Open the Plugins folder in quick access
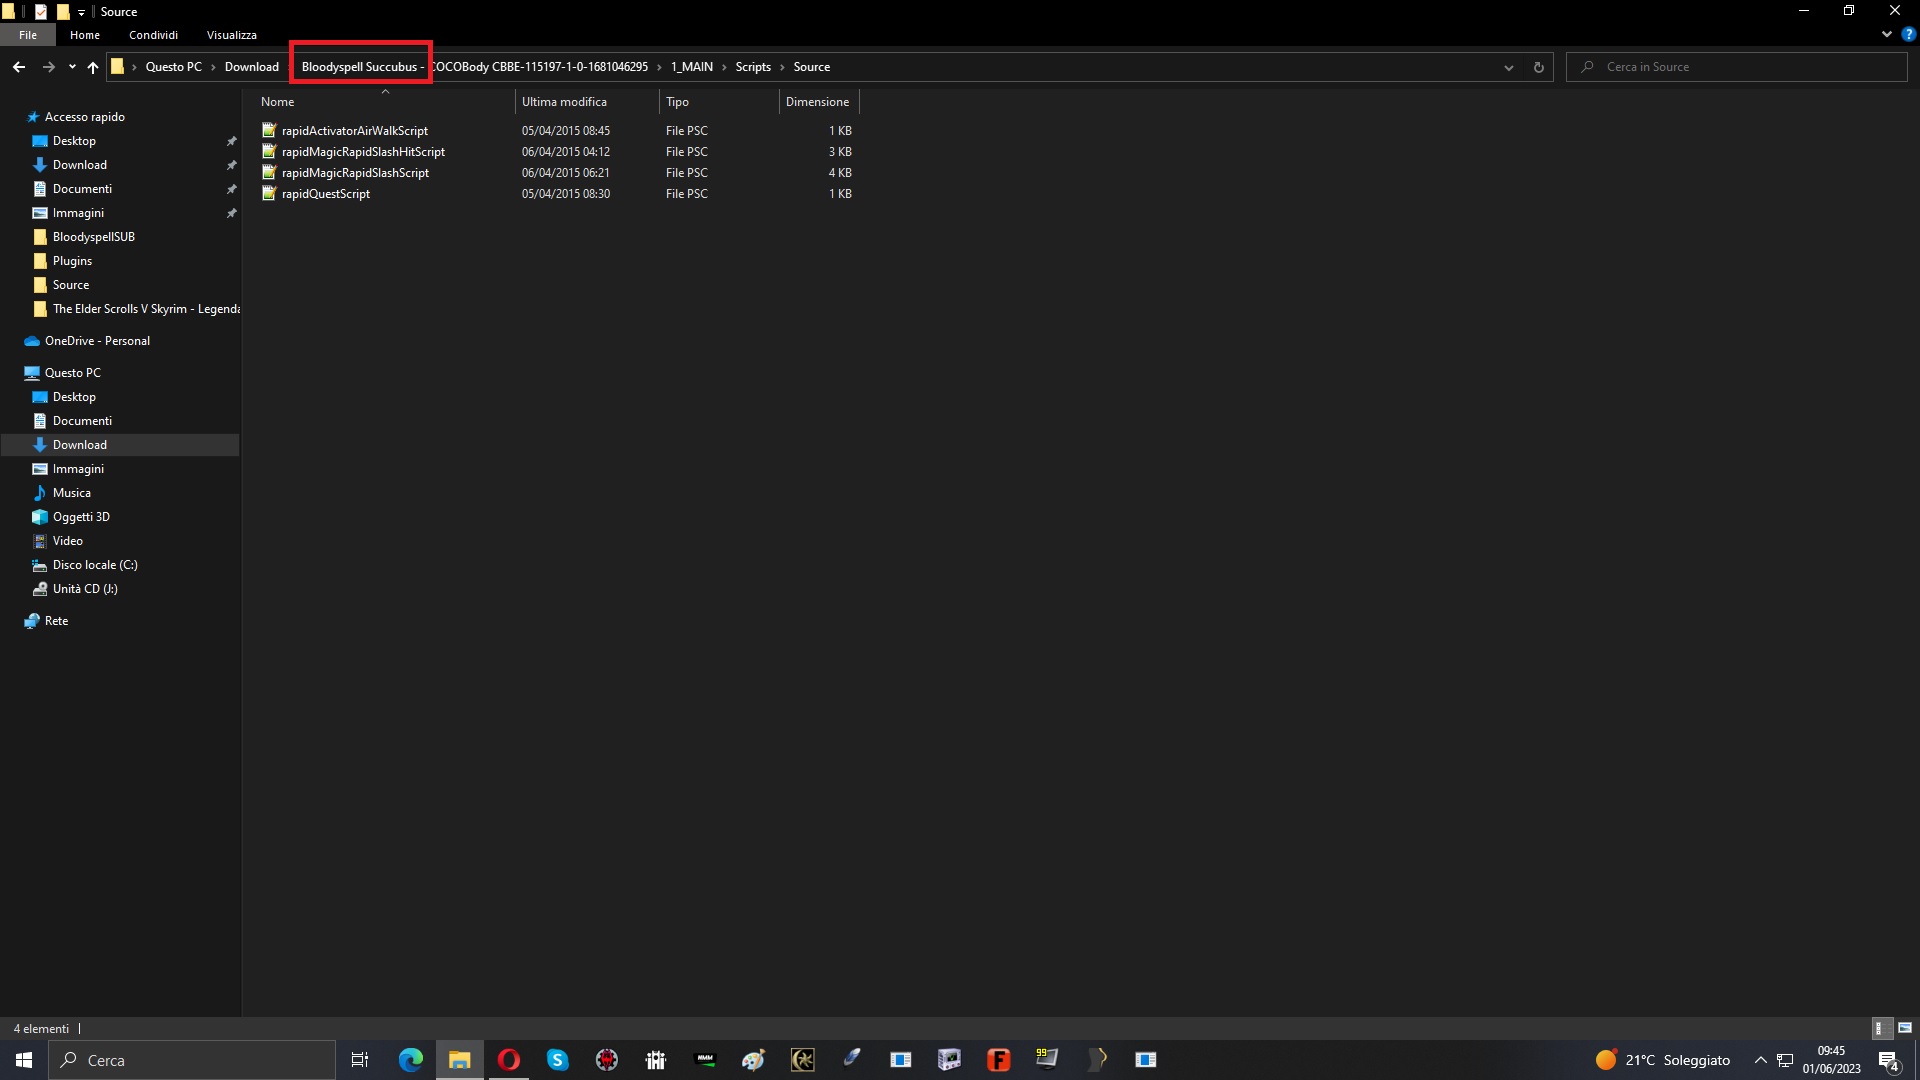Viewport: 1920px width, 1080px height. (x=72, y=261)
